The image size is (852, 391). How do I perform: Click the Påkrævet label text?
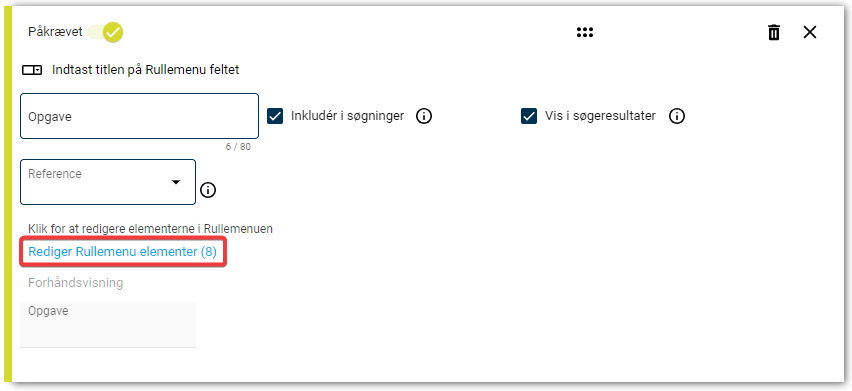(x=55, y=32)
